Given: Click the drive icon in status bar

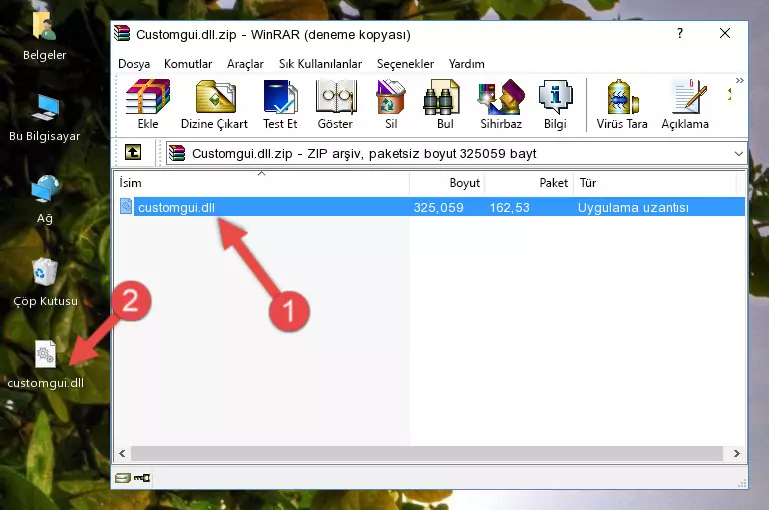Looking at the screenshot, I should (123, 478).
